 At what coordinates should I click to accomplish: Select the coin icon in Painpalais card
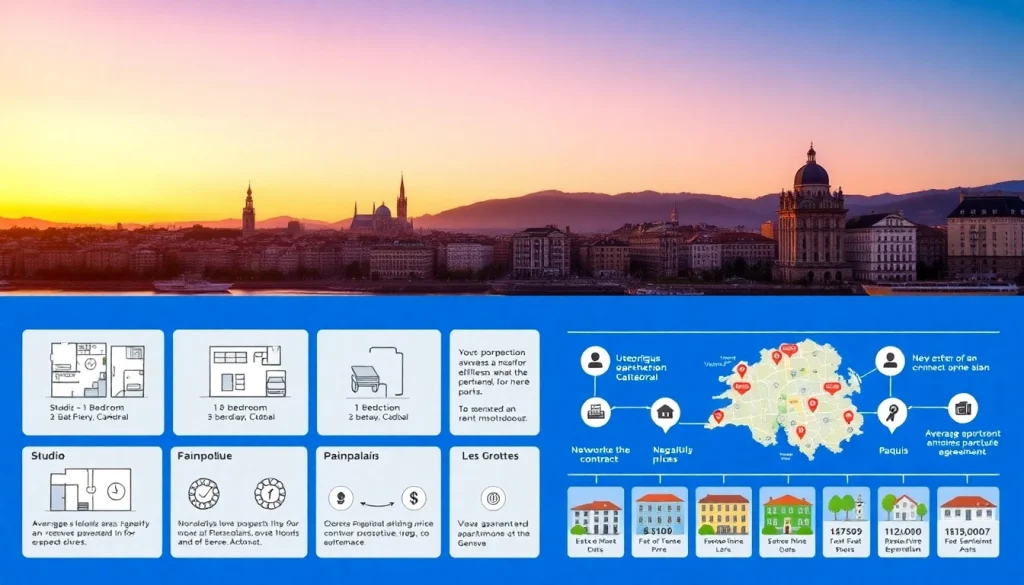340,498
